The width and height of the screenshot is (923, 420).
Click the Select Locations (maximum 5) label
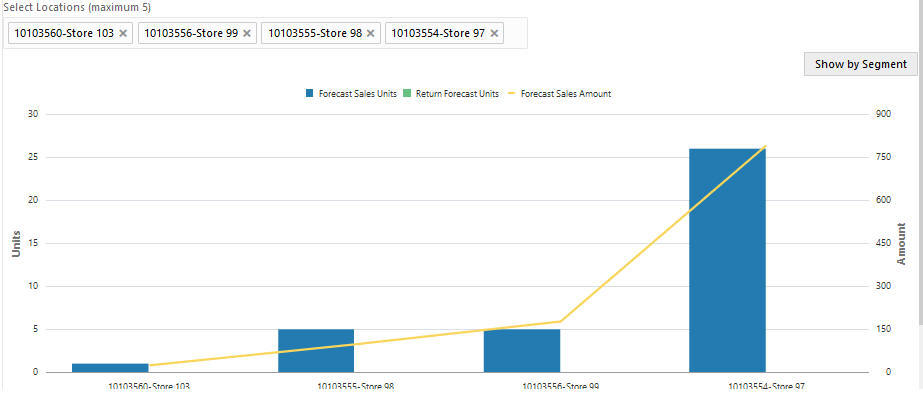77,8
